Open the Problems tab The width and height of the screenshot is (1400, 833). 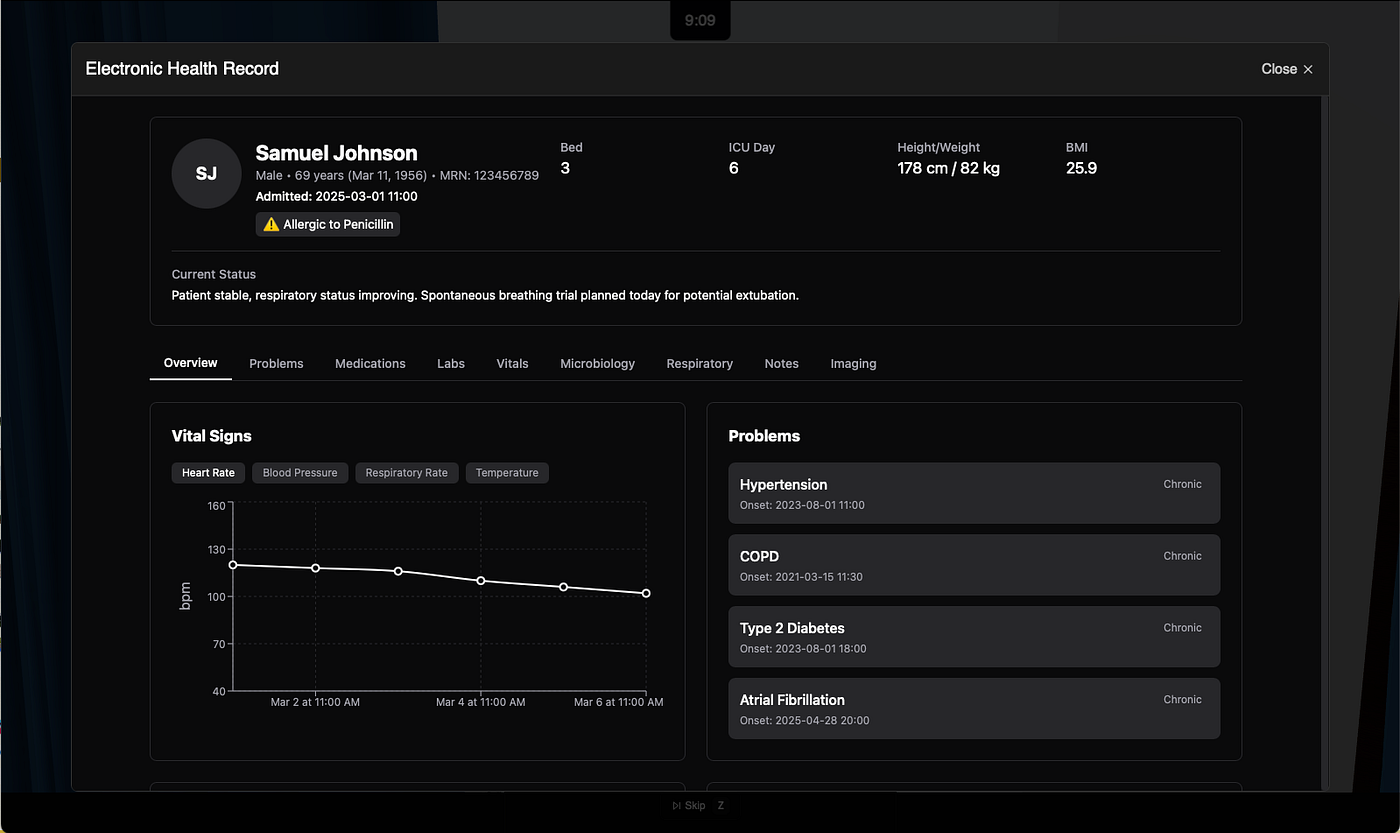click(276, 364)
